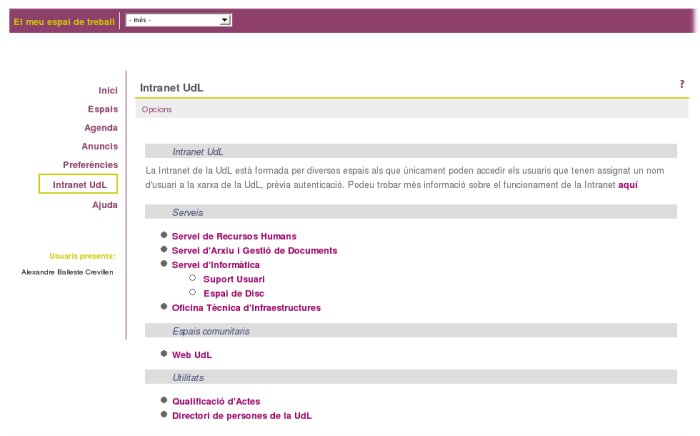Open the '- més -' dropdown

pos(179,20)
